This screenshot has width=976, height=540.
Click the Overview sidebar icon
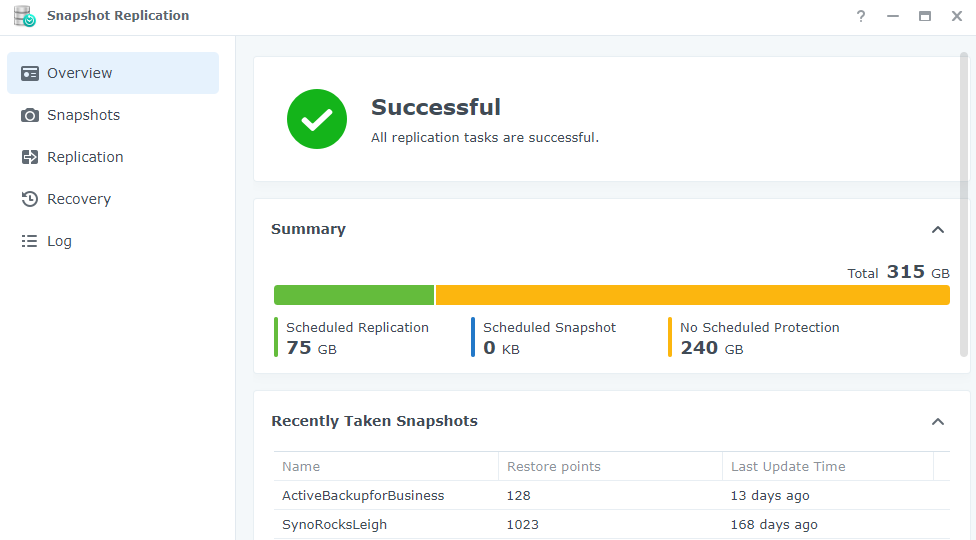point(29,73)
